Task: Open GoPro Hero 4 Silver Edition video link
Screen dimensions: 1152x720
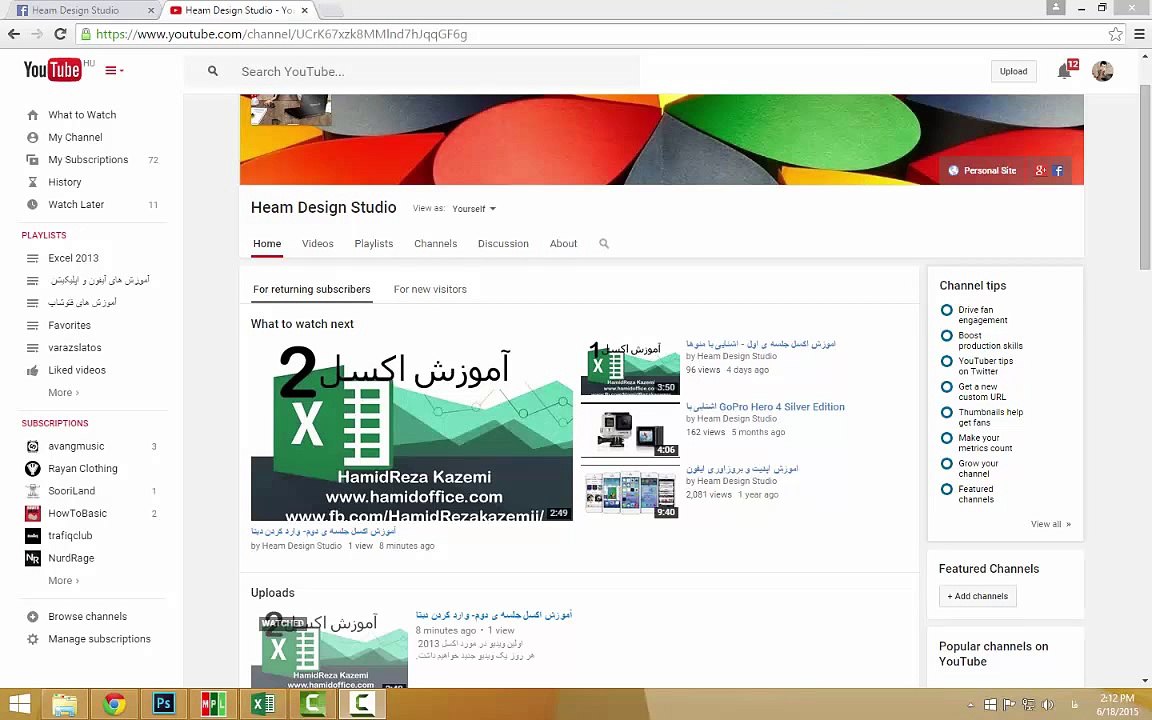Action: click(x=766, y=407)
